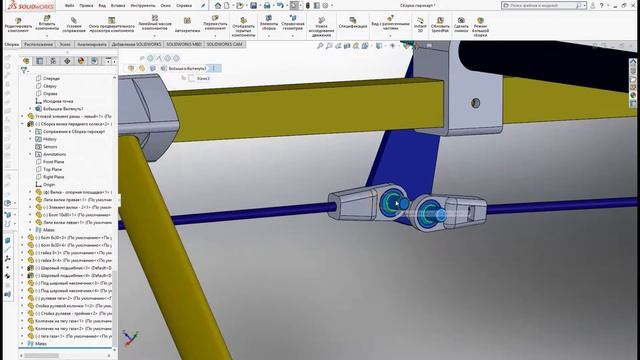Expand the Бобышка-Вытянуть7 feature node
The image size is (640, 360).
(30, 109)
